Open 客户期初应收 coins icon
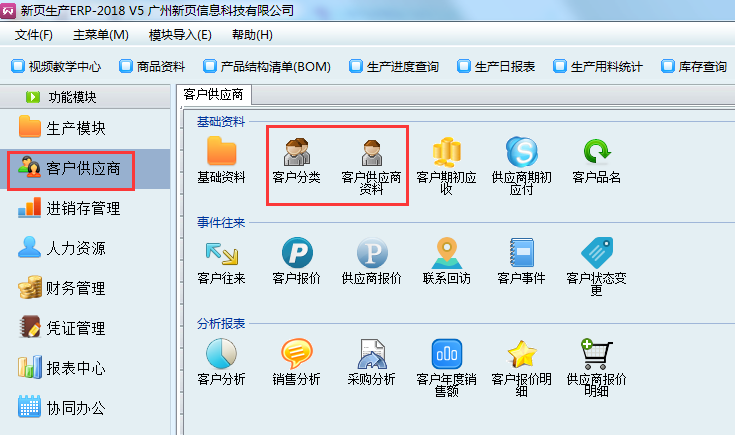 coord(446,152)
